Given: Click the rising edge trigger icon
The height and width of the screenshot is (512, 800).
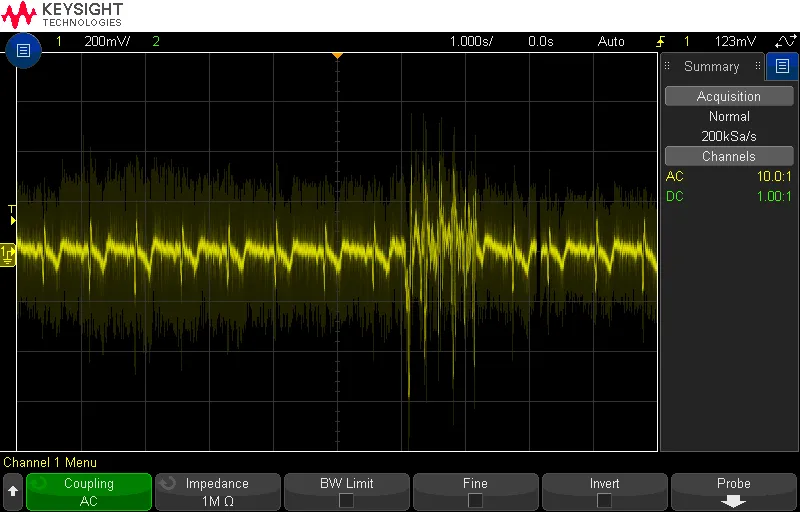Looking at the screenshot, I should pos(661,42).
